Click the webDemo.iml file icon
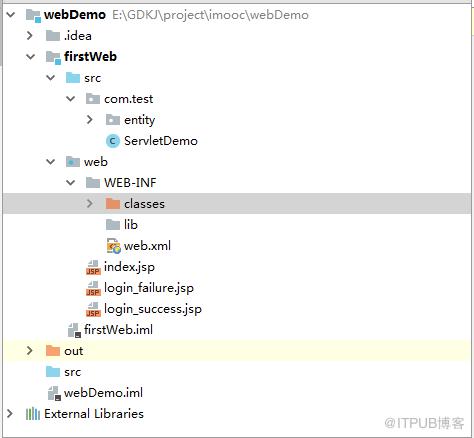Image resolution: width=474 pixels, height=438 pixels. [x=54, y=393]
